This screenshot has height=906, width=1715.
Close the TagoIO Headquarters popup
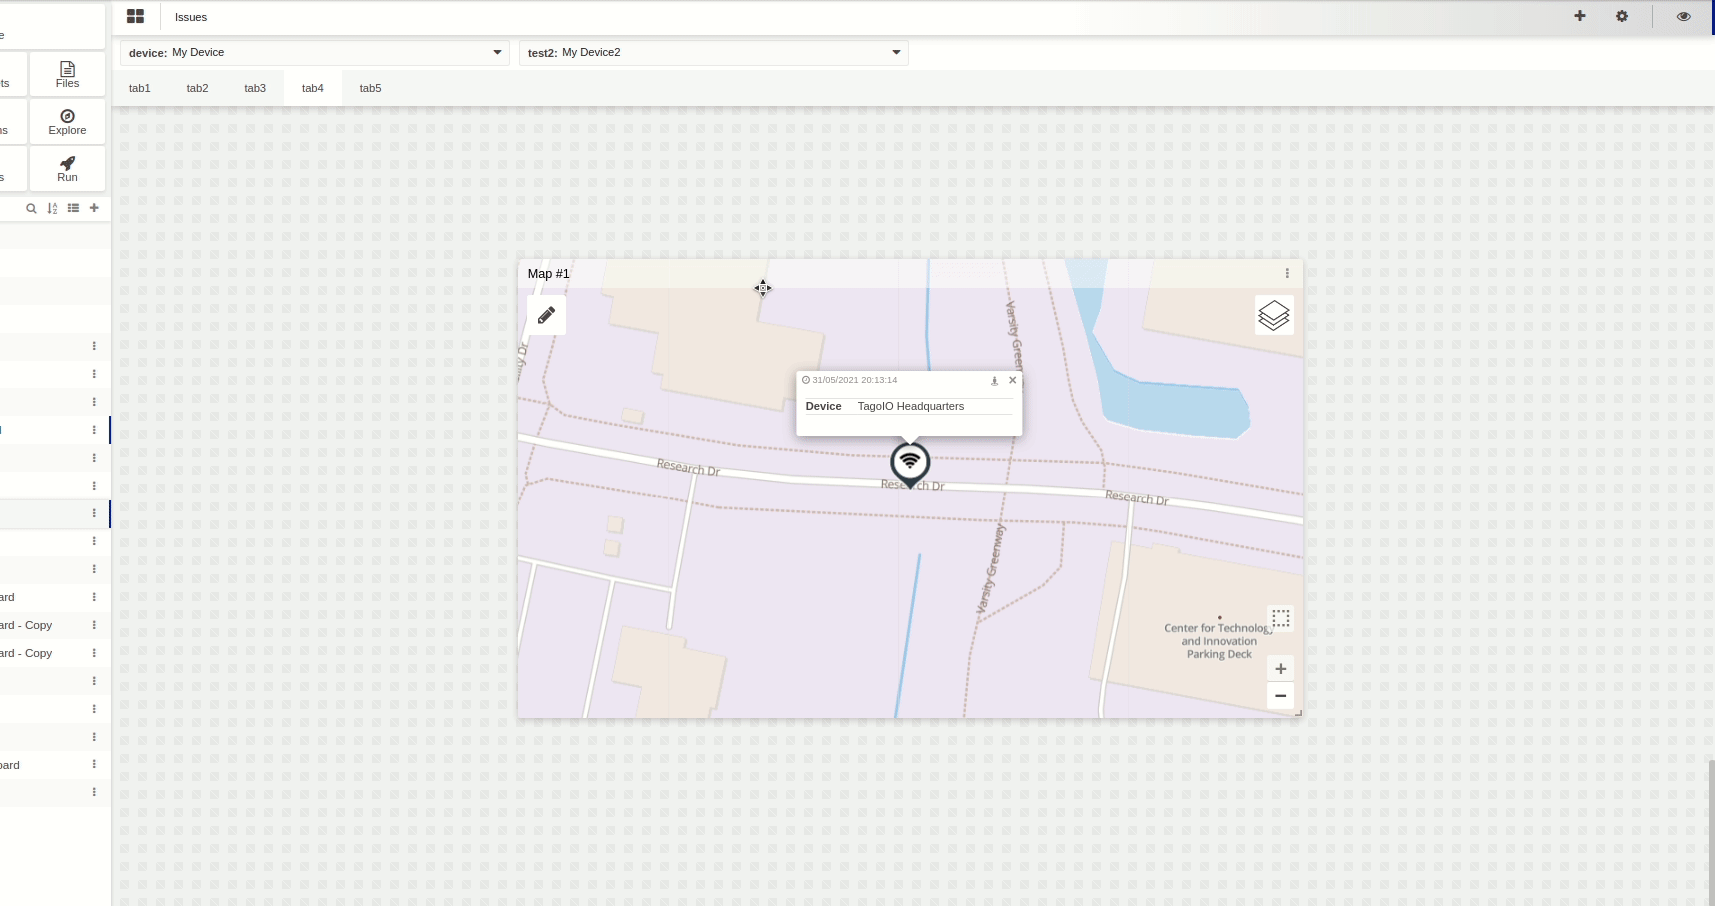coord(1012,380)
